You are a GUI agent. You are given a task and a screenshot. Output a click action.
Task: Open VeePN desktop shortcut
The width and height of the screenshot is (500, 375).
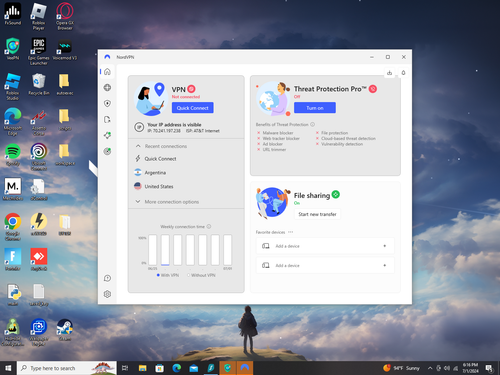pos(12,49)
